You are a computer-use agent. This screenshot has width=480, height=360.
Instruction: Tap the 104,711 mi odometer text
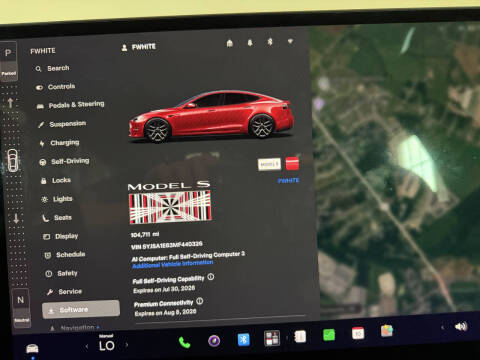tap(145, 235)
